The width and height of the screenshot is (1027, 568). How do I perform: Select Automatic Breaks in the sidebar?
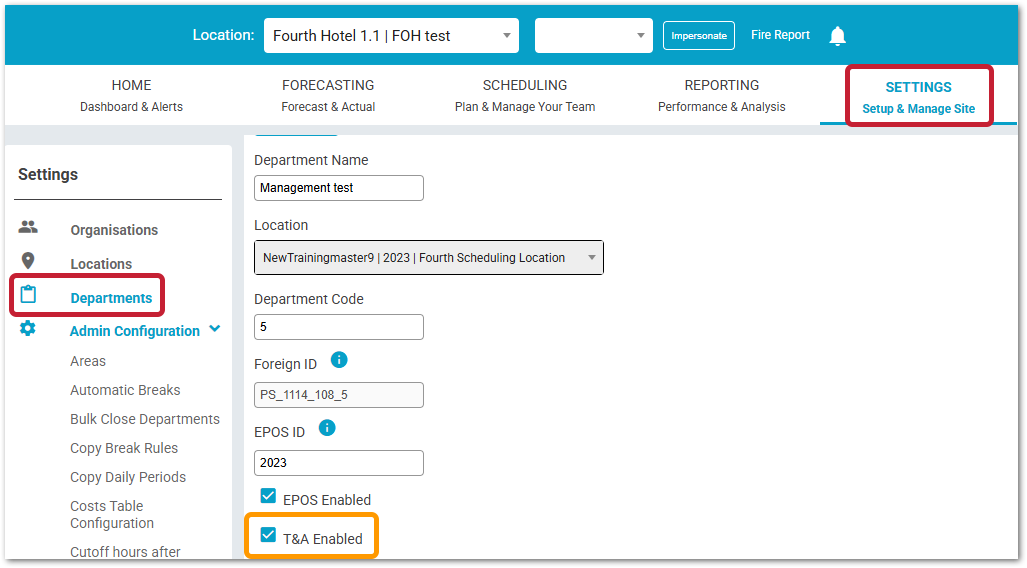pyautogui.click(x=125, y=390)
